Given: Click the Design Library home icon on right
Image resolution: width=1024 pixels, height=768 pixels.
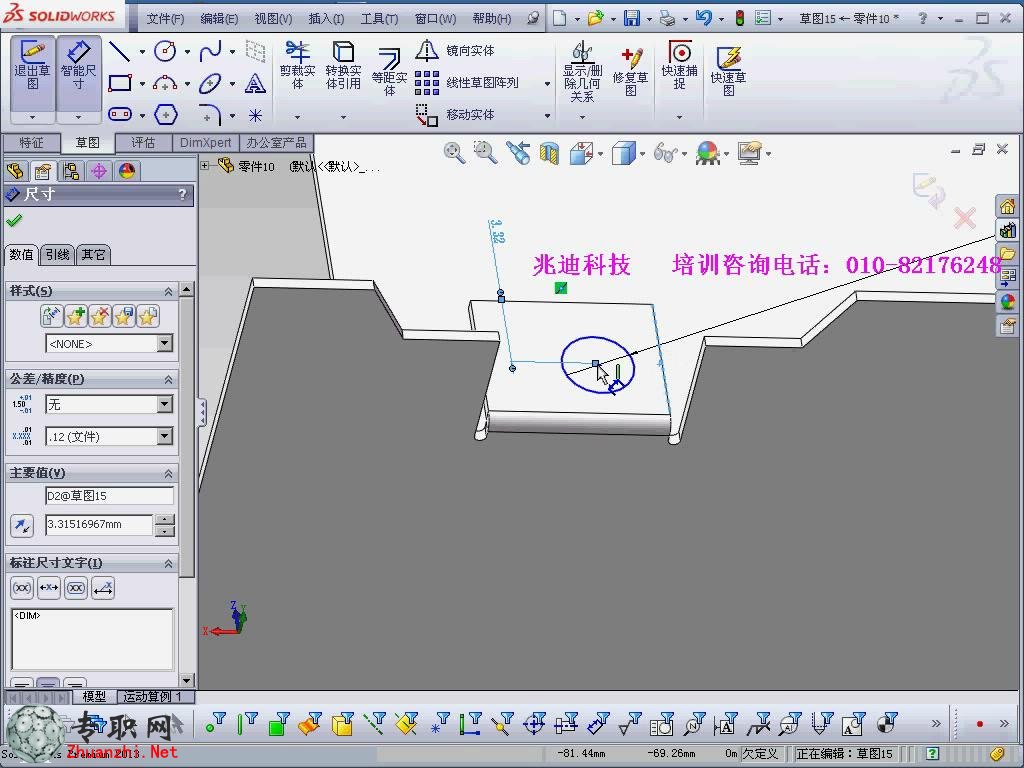Looking at the screenshot, I should click(1008, 206).
